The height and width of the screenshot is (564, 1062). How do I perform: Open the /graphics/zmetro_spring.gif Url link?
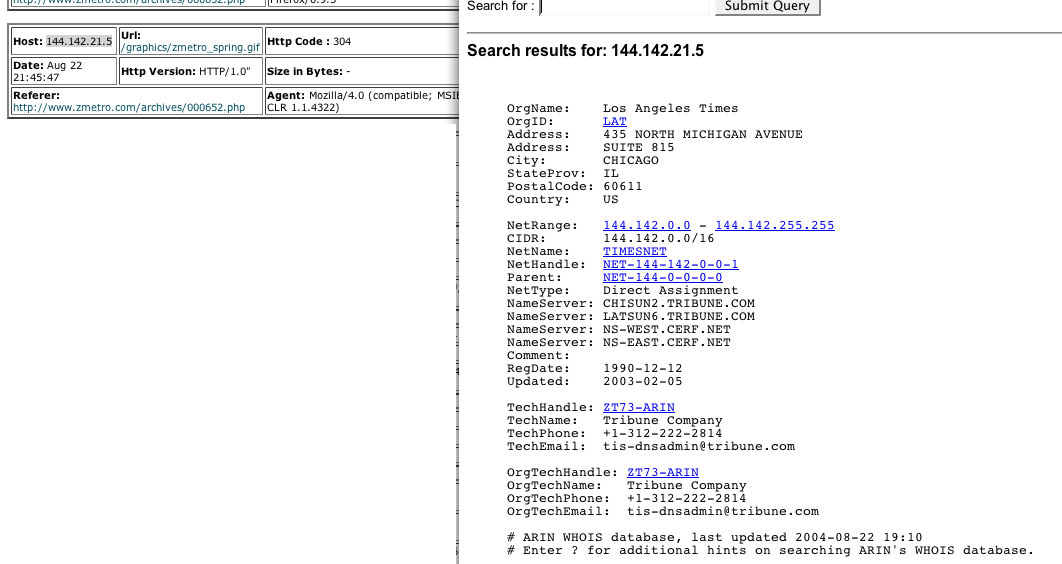(x=190, y=47)
